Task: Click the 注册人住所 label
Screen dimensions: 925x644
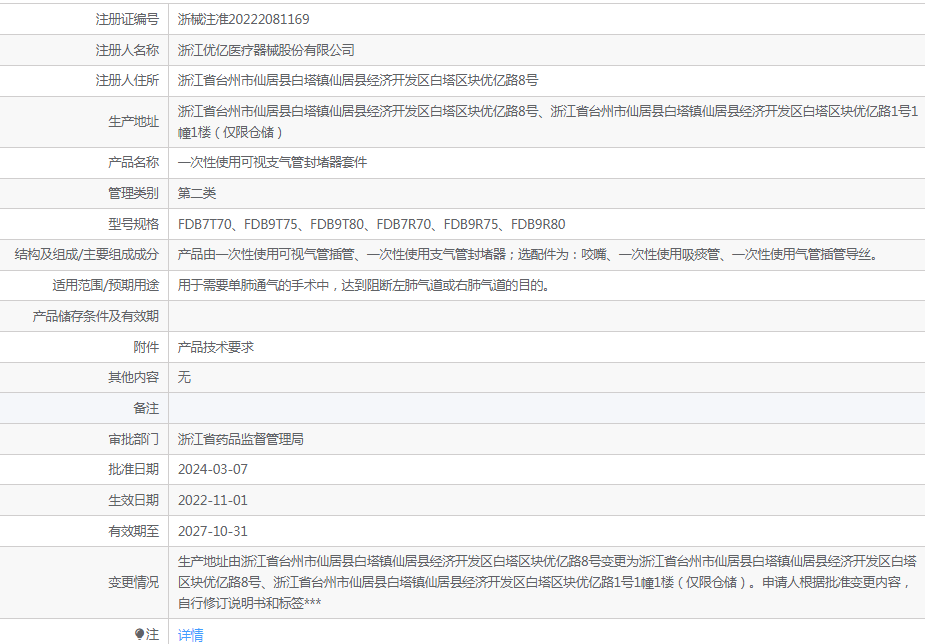Action: [127, 80]
